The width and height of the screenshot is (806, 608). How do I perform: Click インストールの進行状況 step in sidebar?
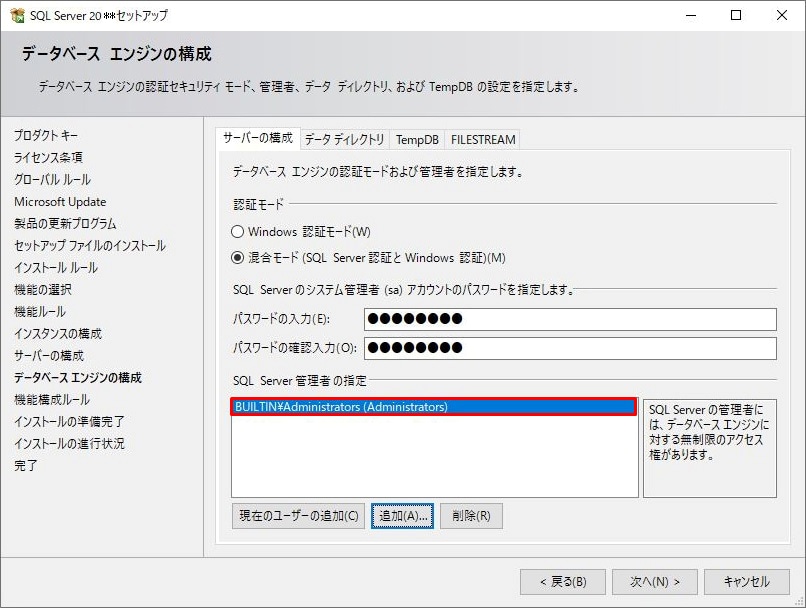(69, 444)
